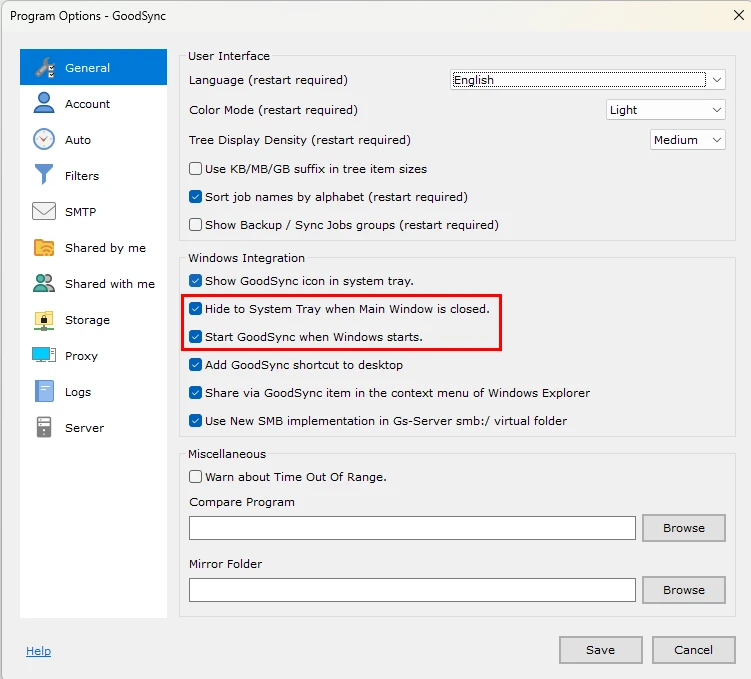Screen dimensions: 751x679
Task: Open the Language dropdown showing English
Action: [x=588, y=79]
